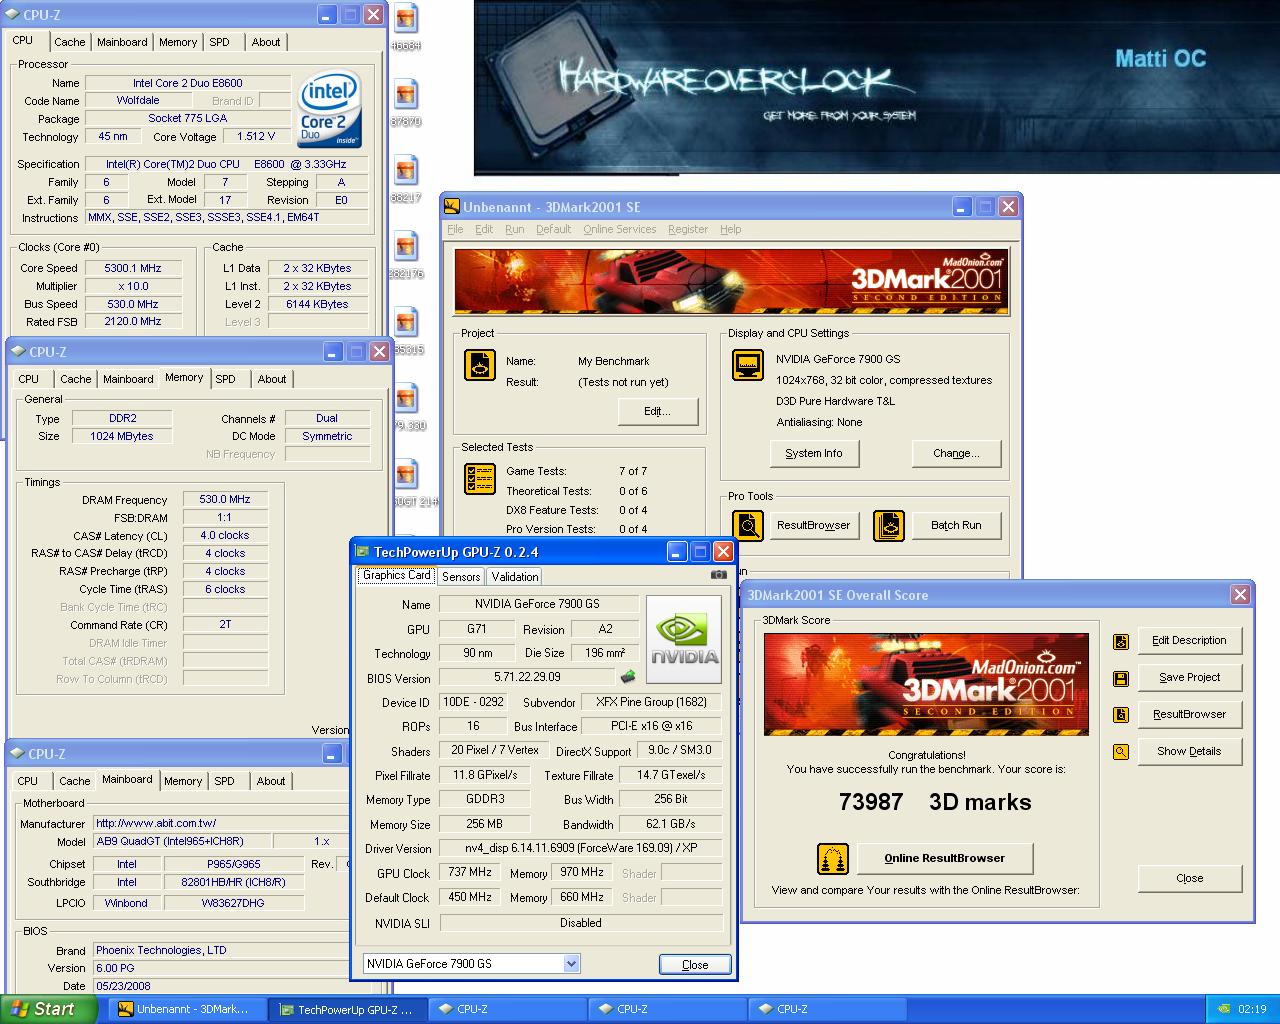Click the Selected Tests checklist icon

pos(480,479)
